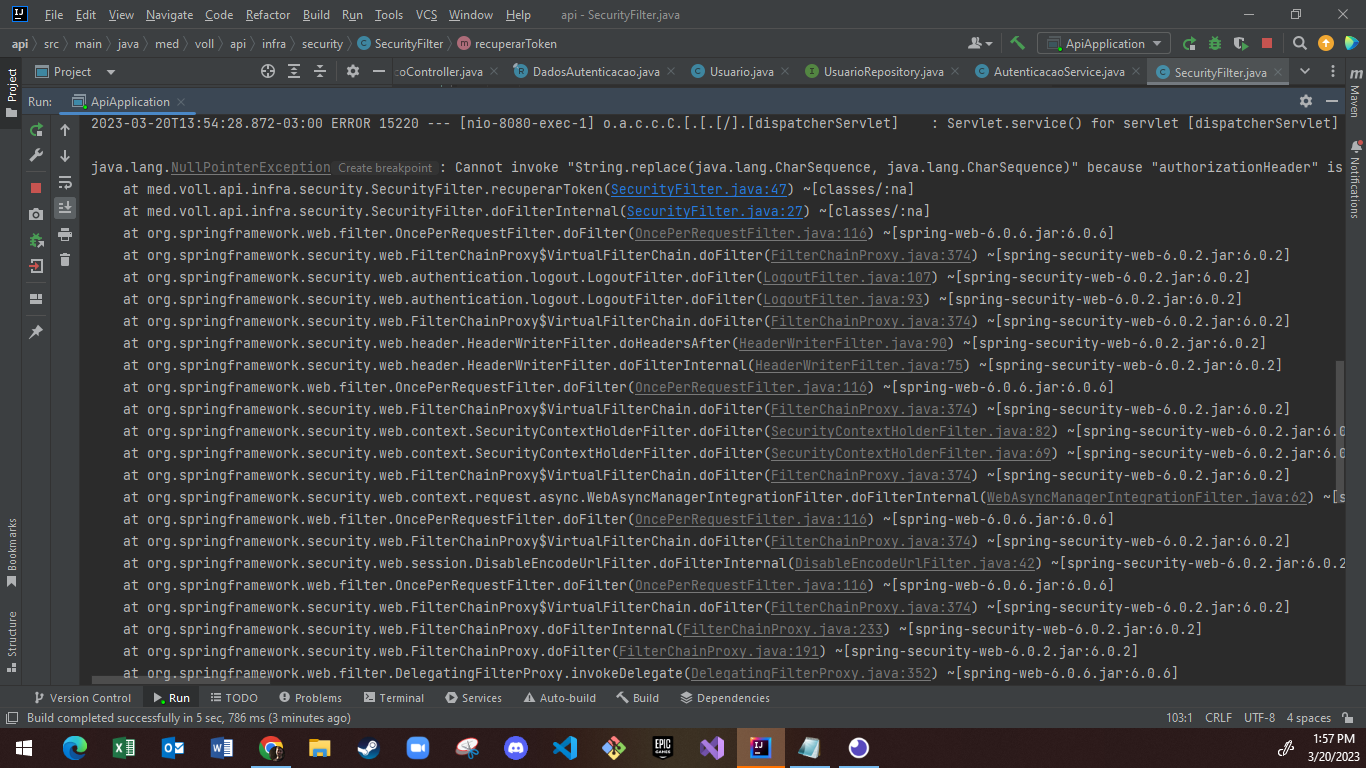The image size is (1366, 768).
Task: Click HeaderWriterFilter.java:90 link
Action: (x=843, y=343)
